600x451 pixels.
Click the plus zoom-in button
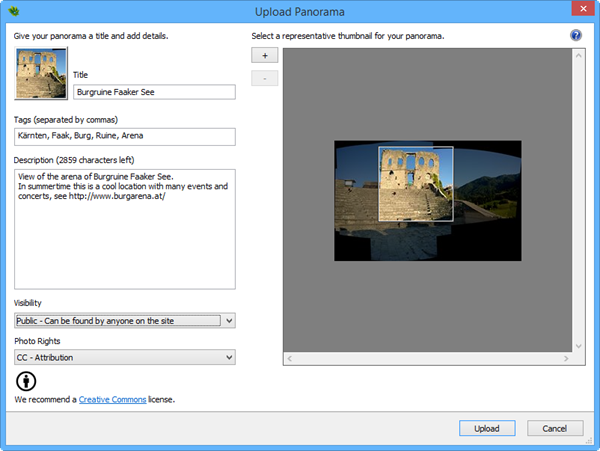tap(264, 57)
